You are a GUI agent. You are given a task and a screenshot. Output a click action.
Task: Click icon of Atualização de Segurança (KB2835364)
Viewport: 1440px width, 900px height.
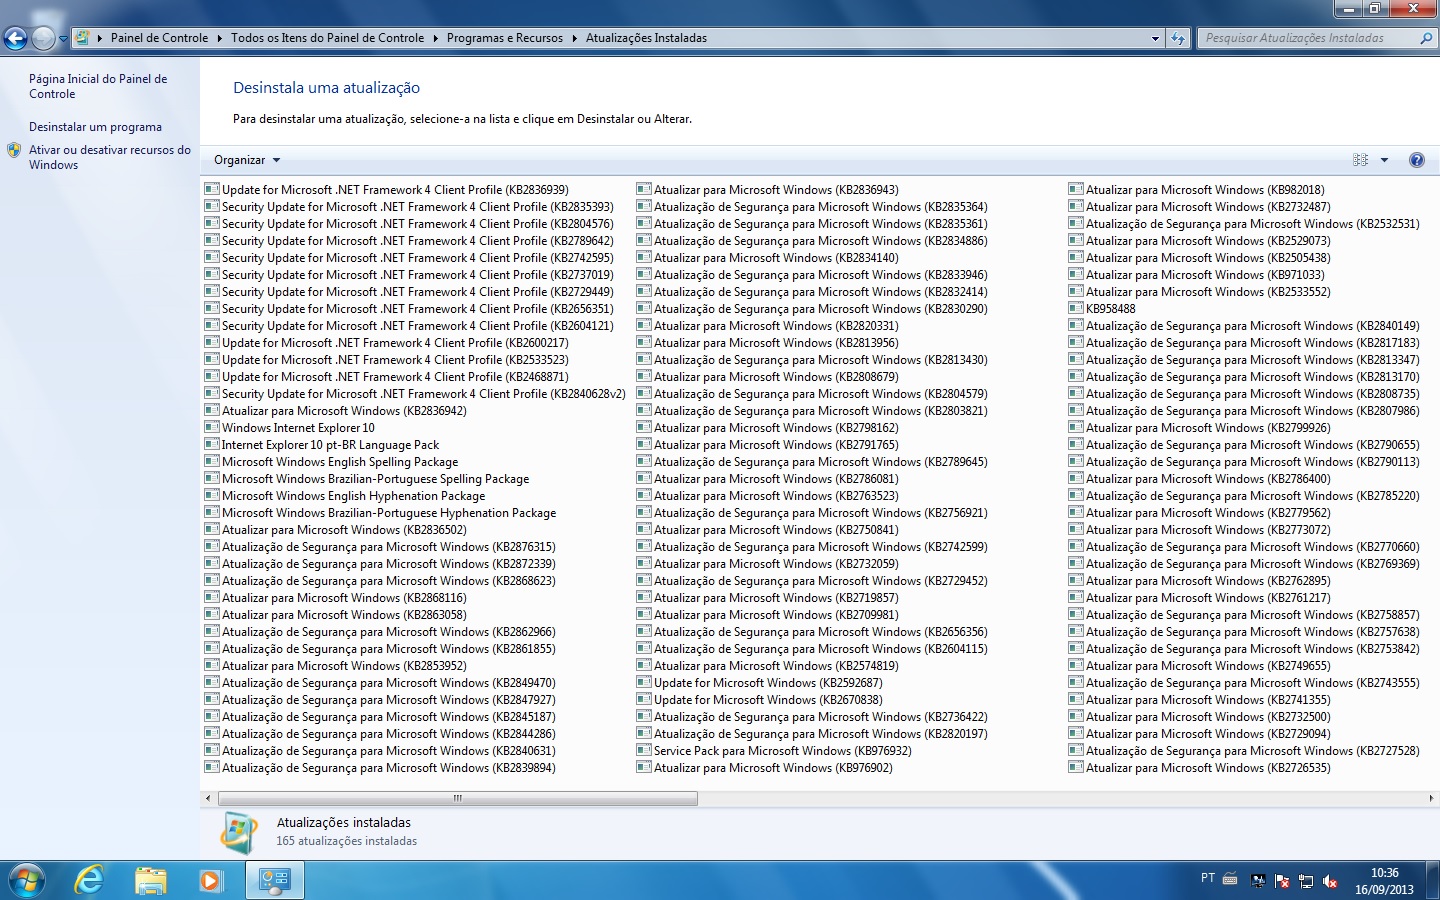click(x=644, y=206)
